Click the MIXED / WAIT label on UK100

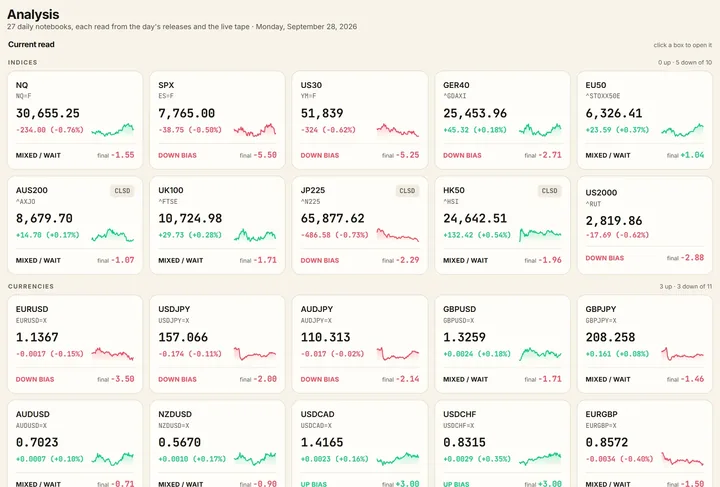pos(180,260)
